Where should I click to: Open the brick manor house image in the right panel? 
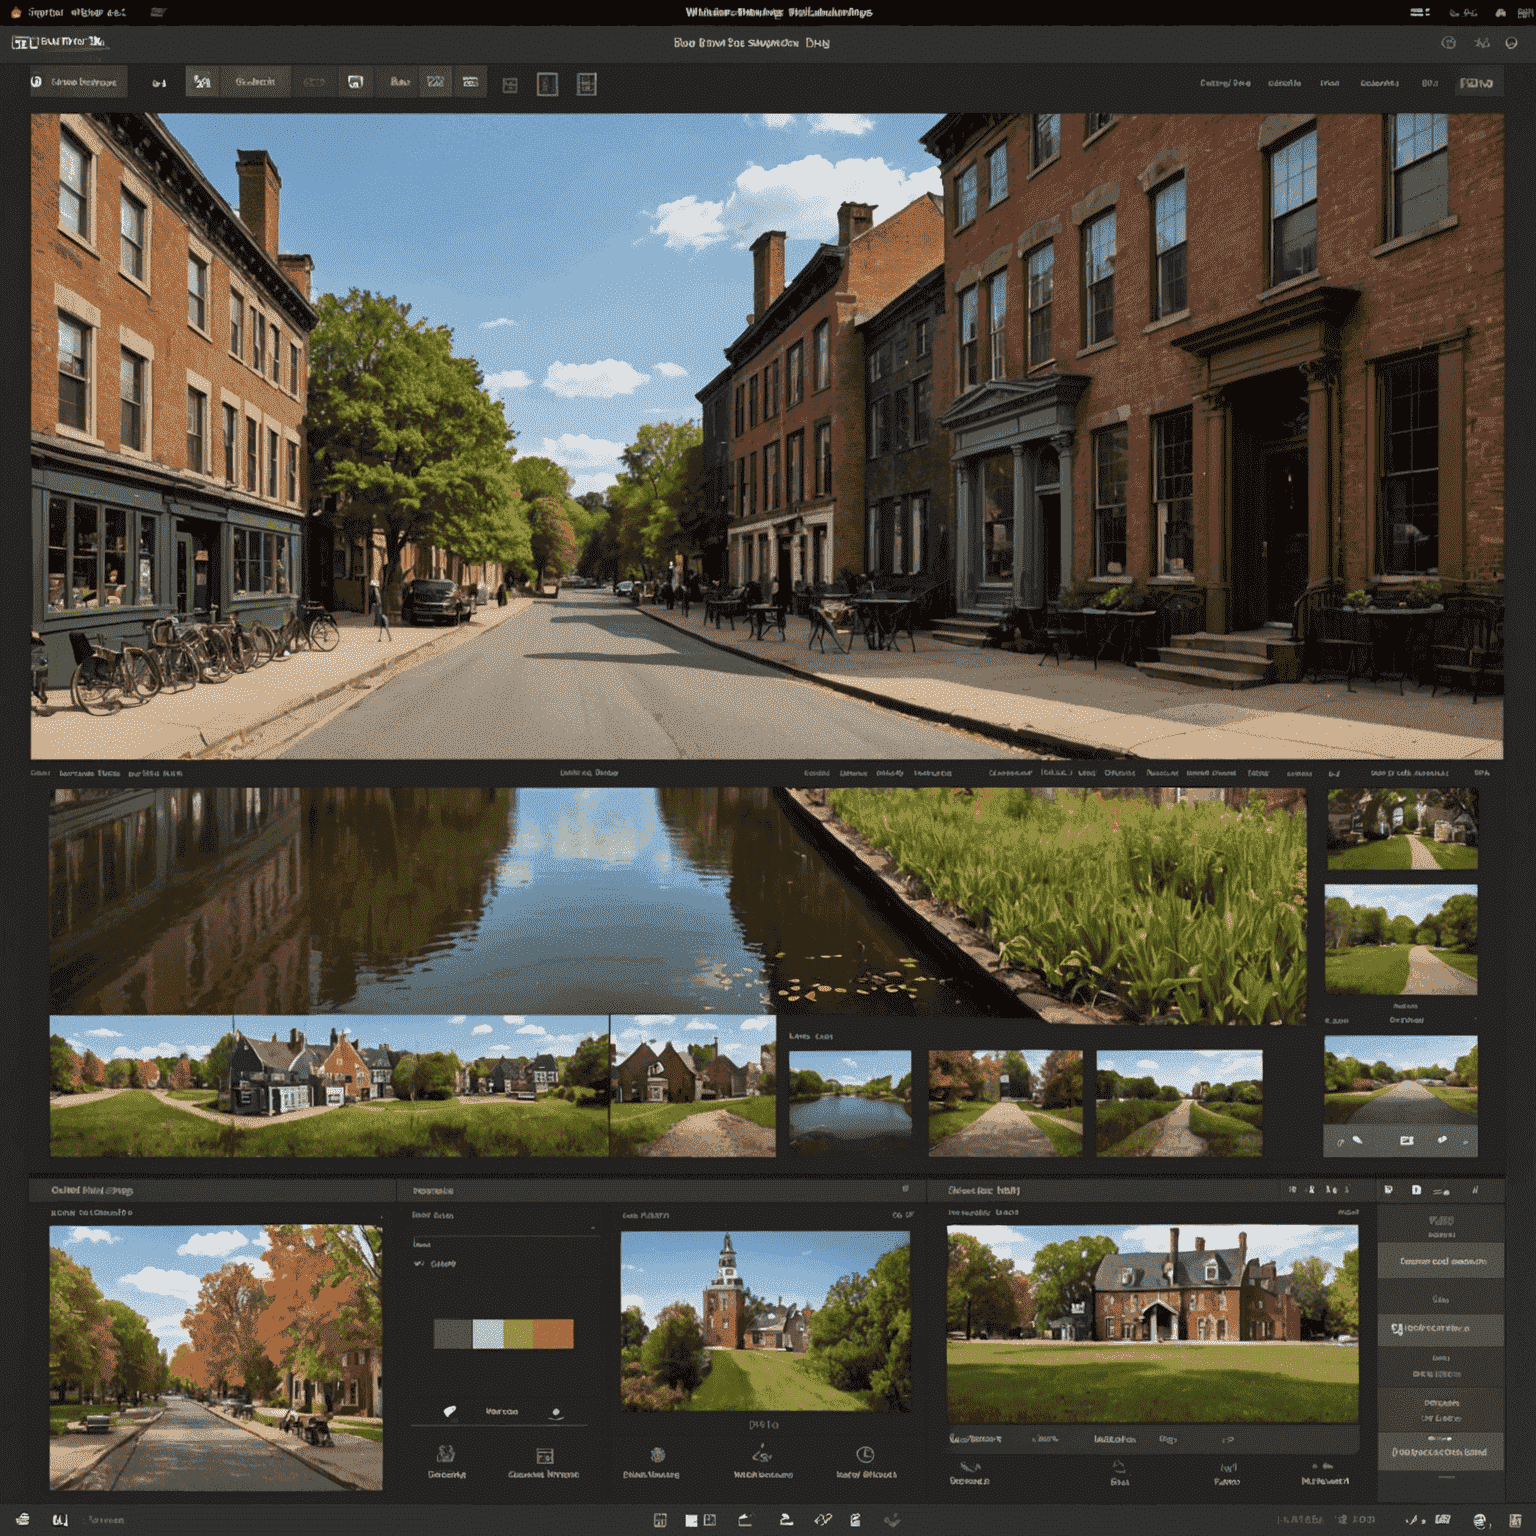click(x=1152, y=1323)
